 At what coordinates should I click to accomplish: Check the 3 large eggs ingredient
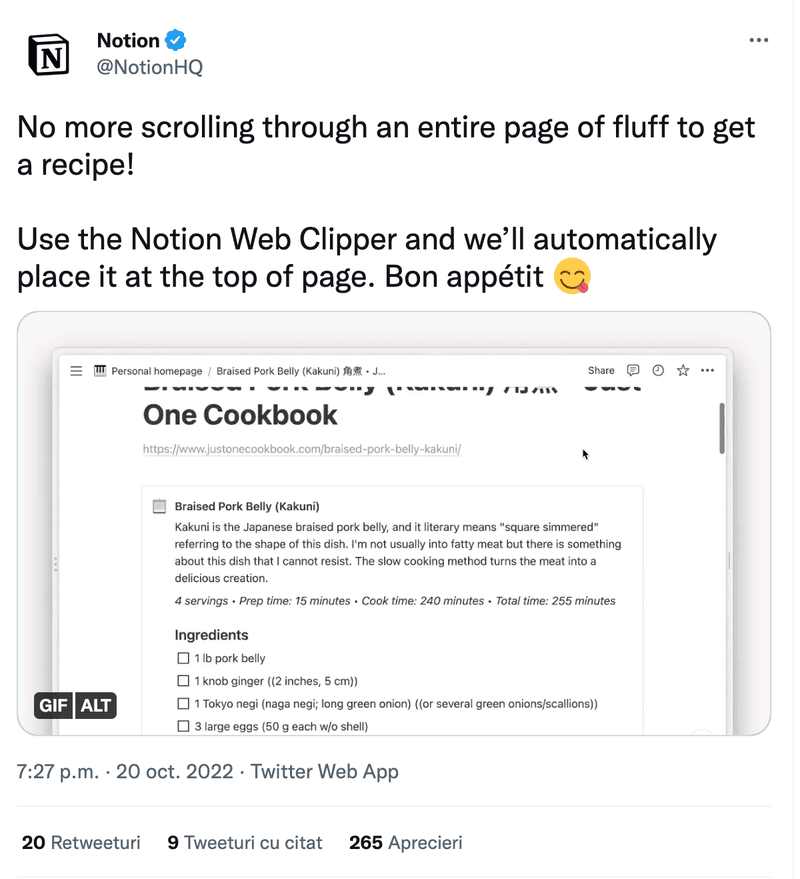coord(182,725)
